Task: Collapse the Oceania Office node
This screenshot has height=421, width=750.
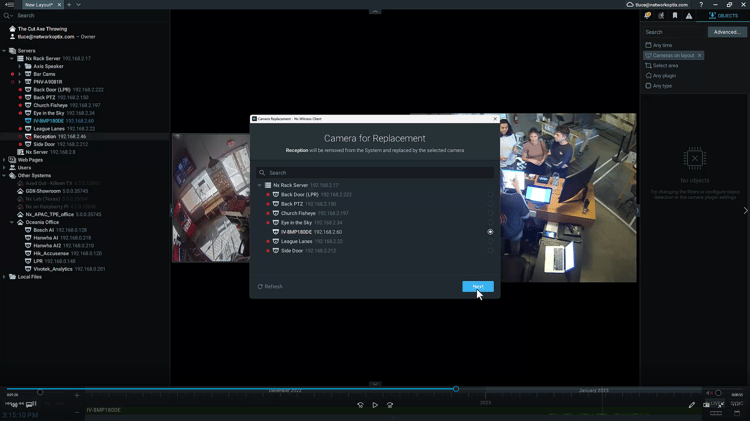Action: click(x=12, y=222)
